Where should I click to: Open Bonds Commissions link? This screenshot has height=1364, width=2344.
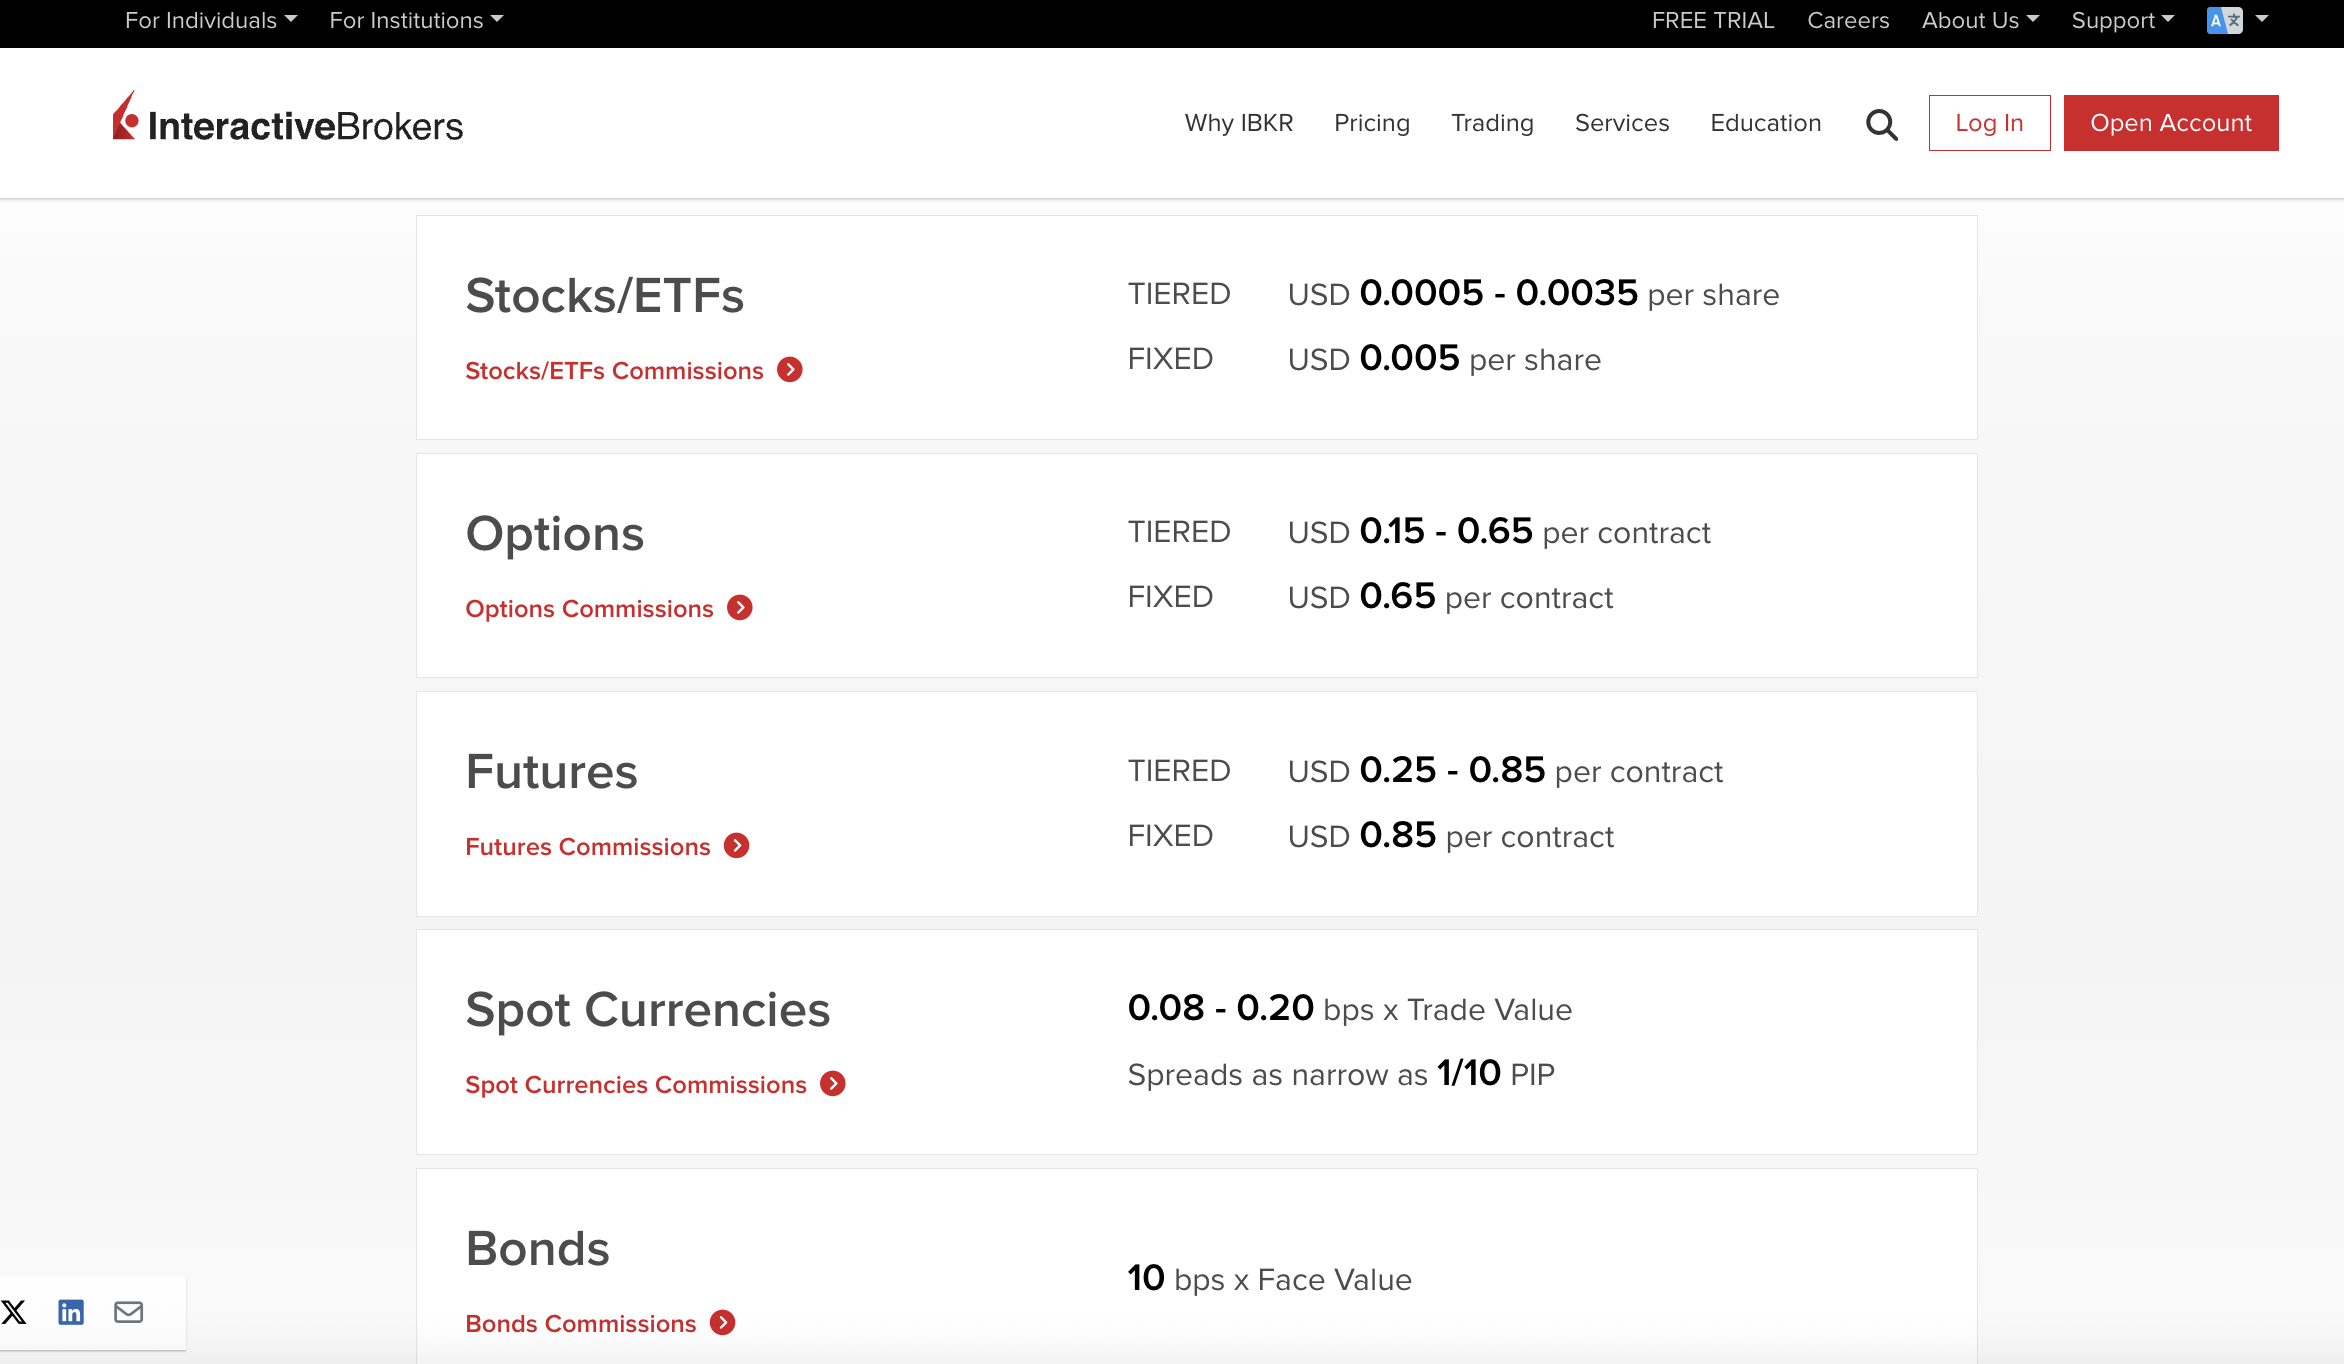coord(581,1324)
